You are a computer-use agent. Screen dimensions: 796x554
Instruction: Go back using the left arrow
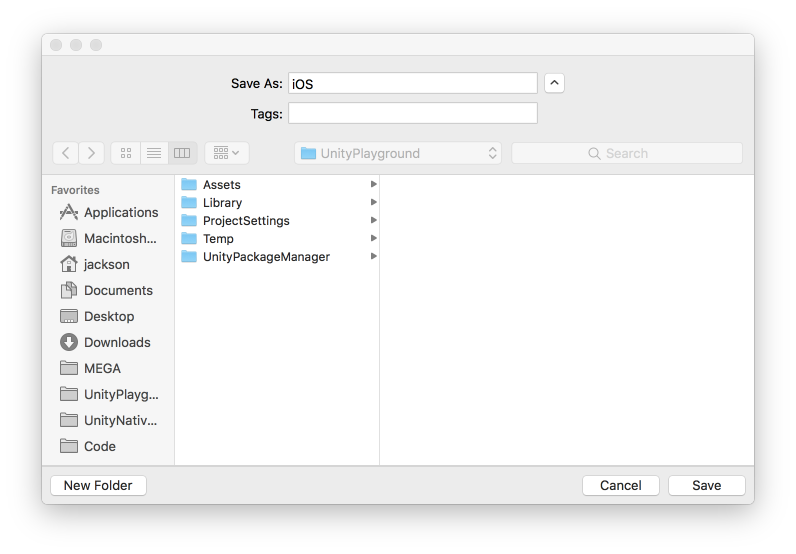click(65, 153)
